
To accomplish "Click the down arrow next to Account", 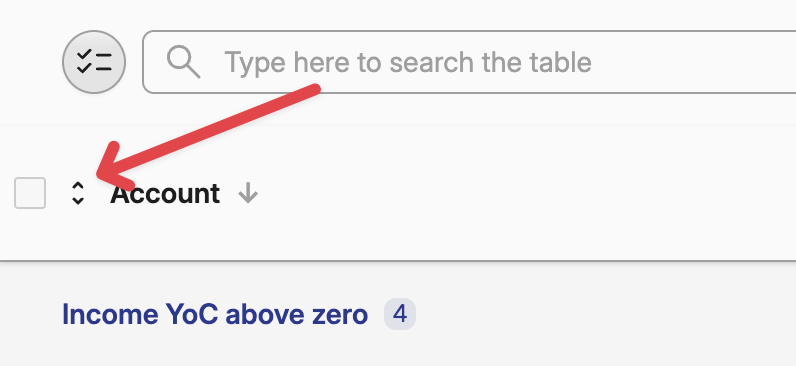I will 248,193.
